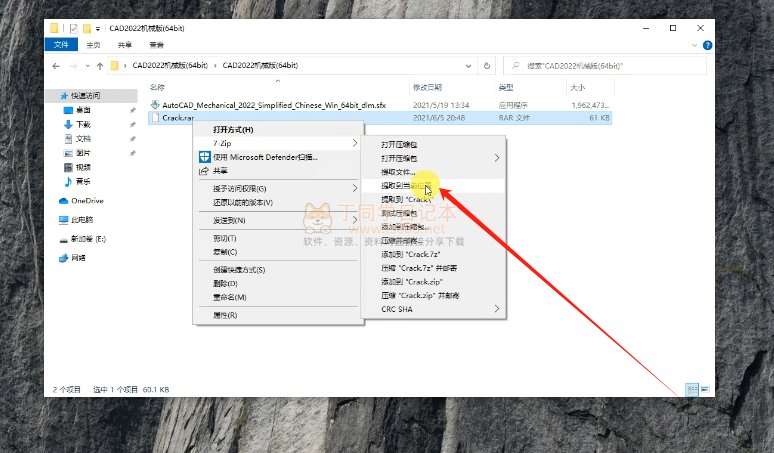
Task: Choose 测试压缩包 in the 7-Zip submenu
Action: coord(433,213)
